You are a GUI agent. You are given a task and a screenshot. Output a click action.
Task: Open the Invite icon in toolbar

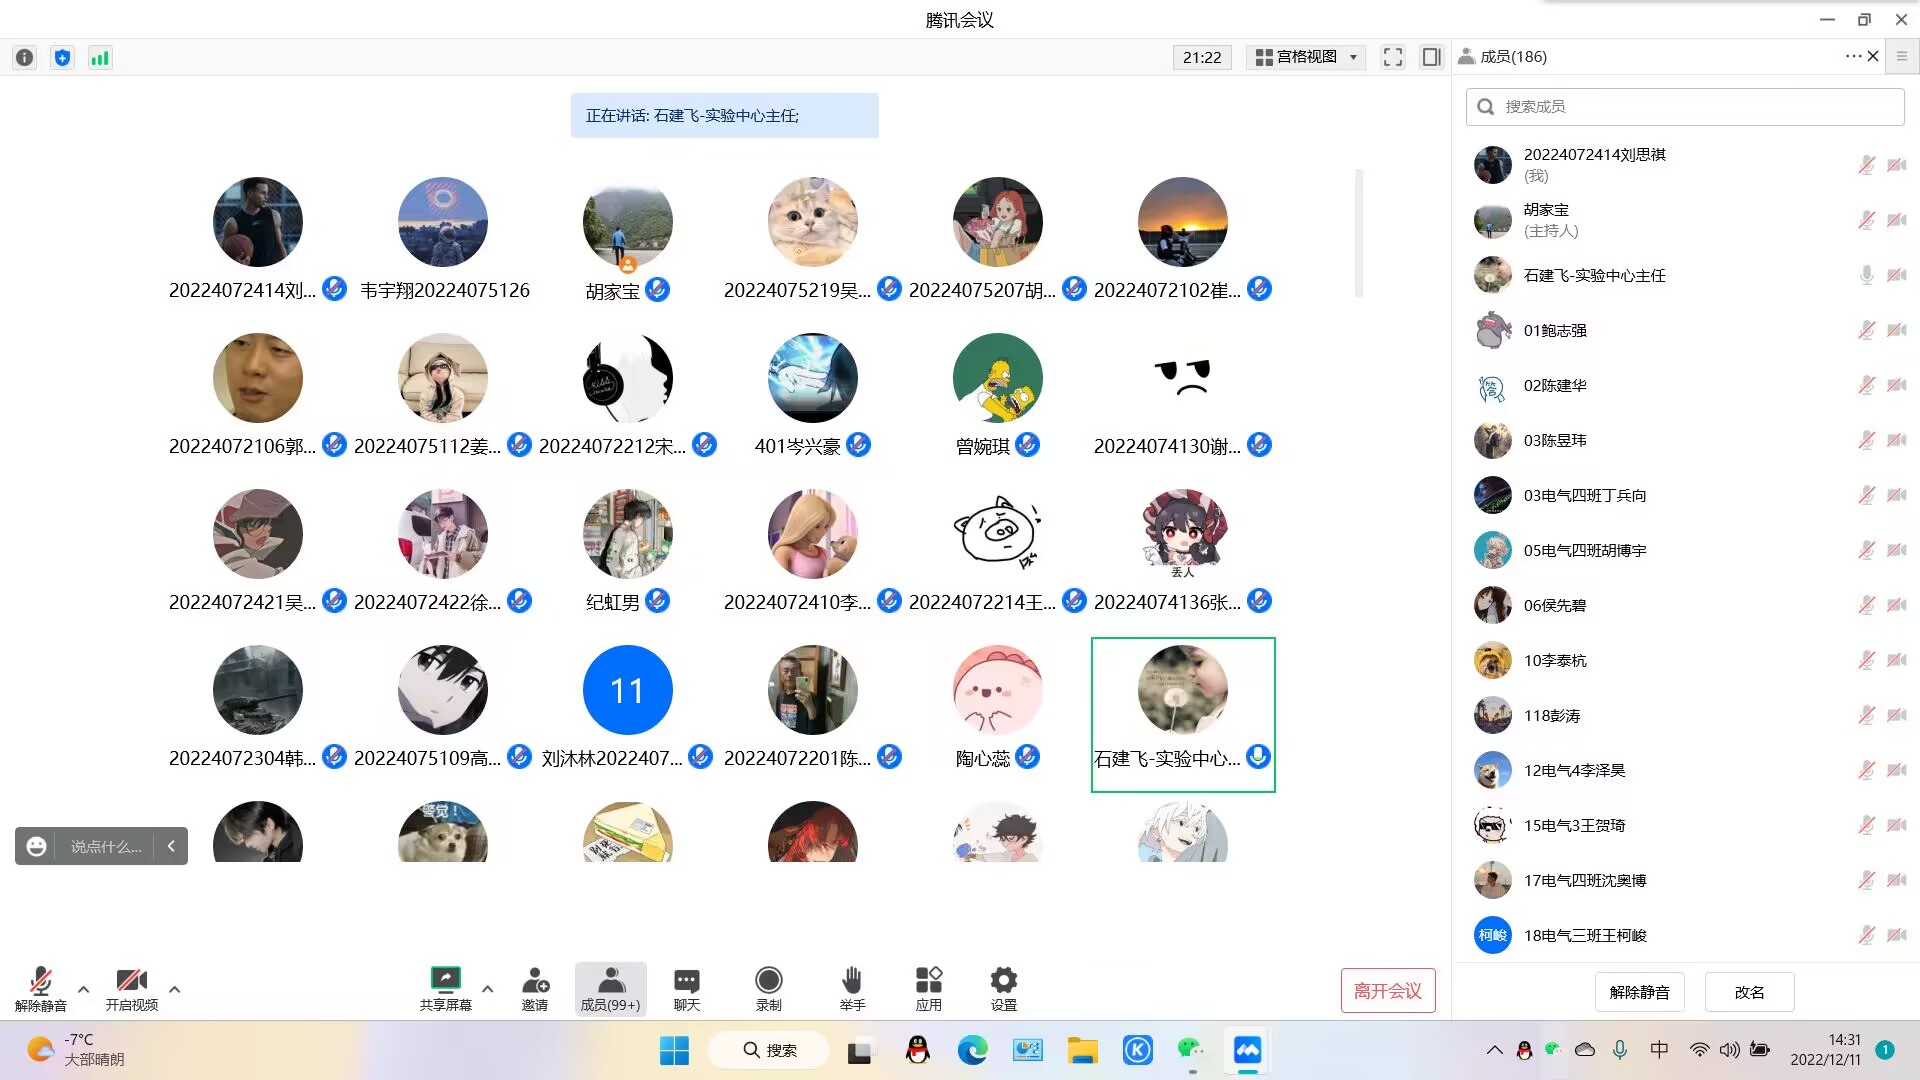point(535,988)
